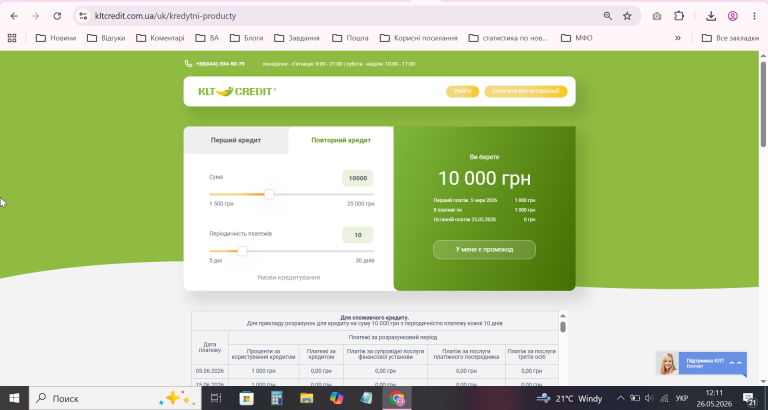Open the Підтримка KLT chat widget

[701, 363]
